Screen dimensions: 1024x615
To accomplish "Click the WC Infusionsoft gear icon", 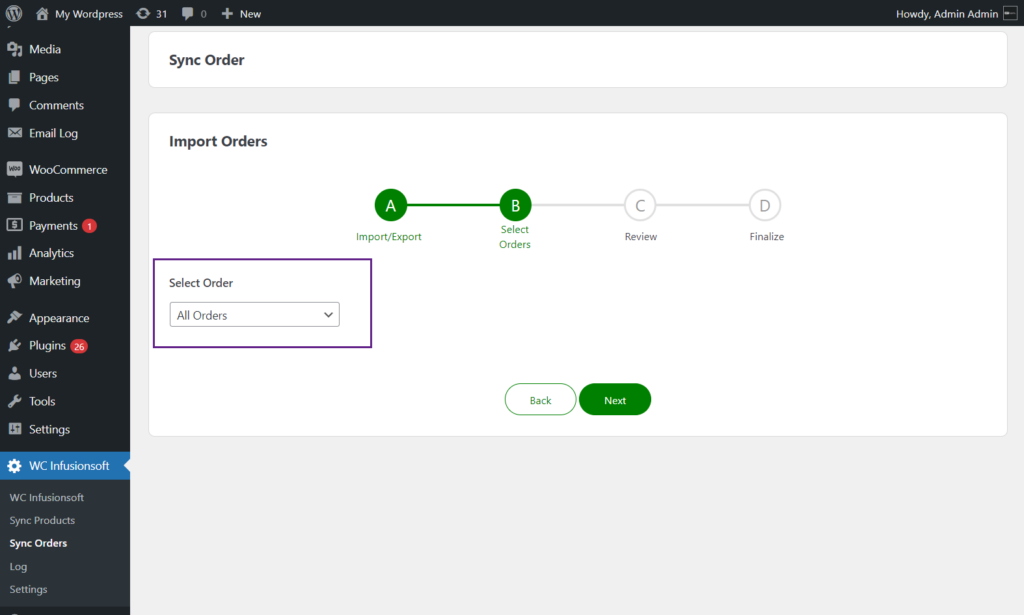I will [x=14, y=465].
